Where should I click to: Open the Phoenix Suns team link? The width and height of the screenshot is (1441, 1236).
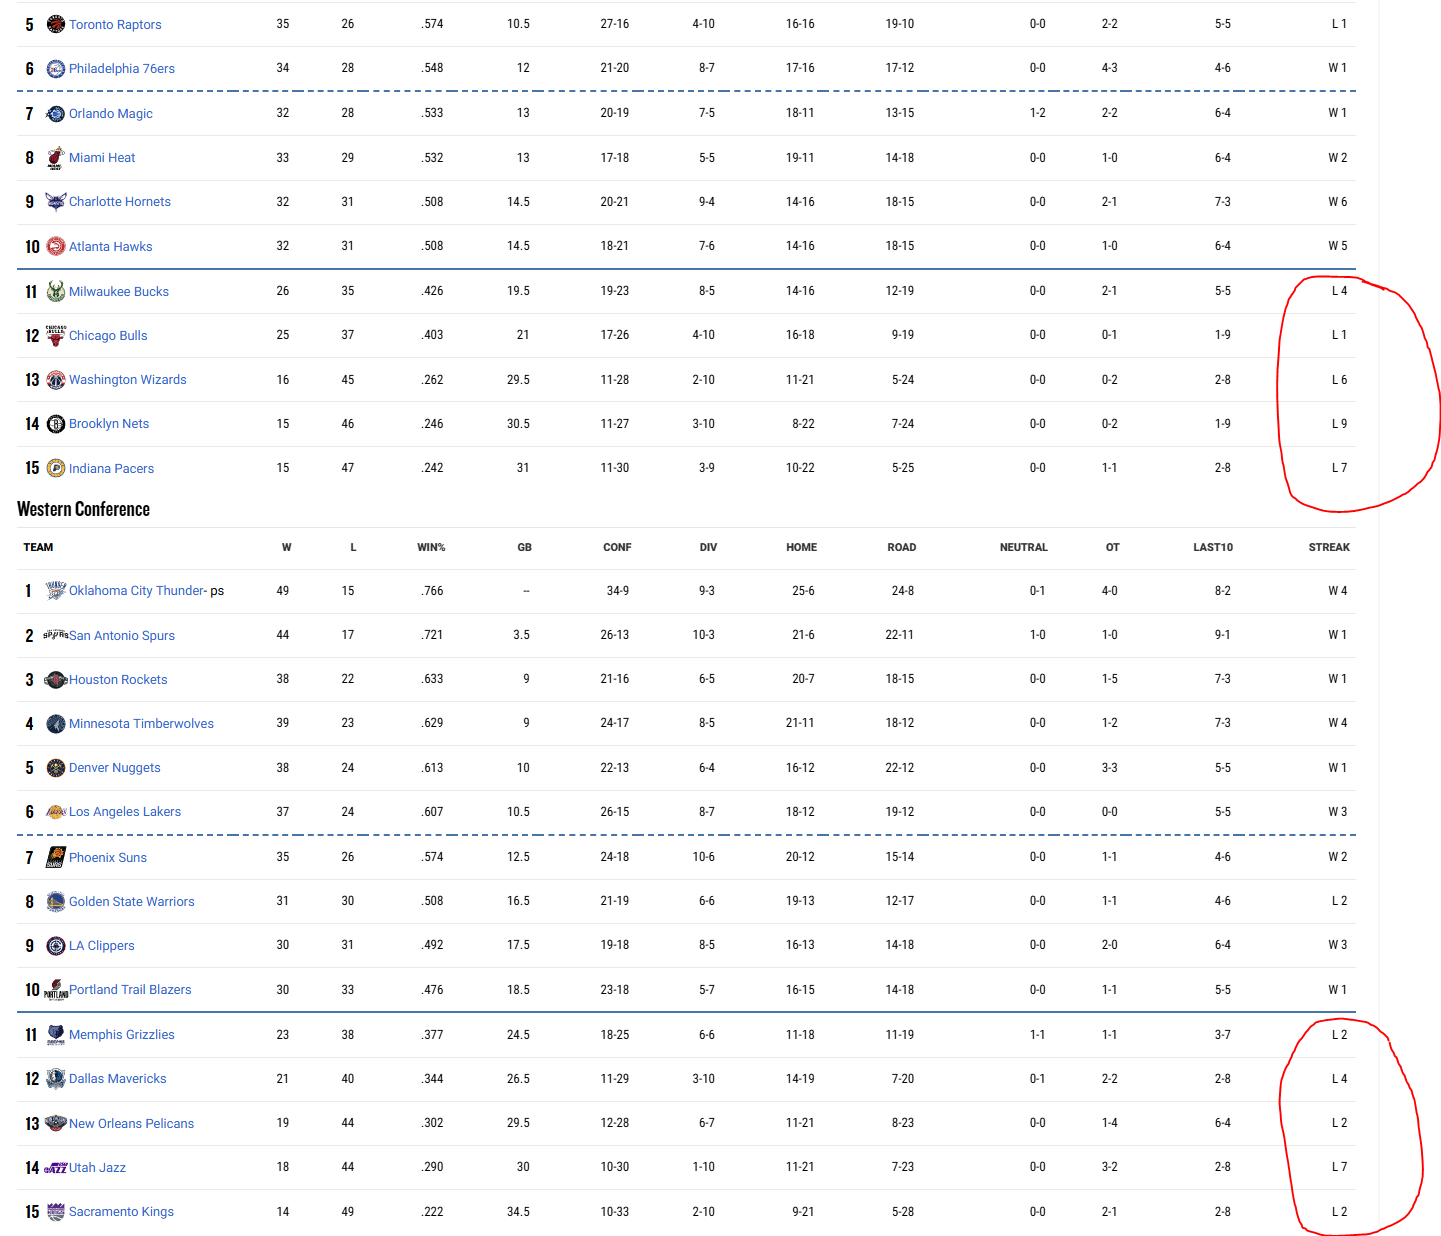pos(108,857)
